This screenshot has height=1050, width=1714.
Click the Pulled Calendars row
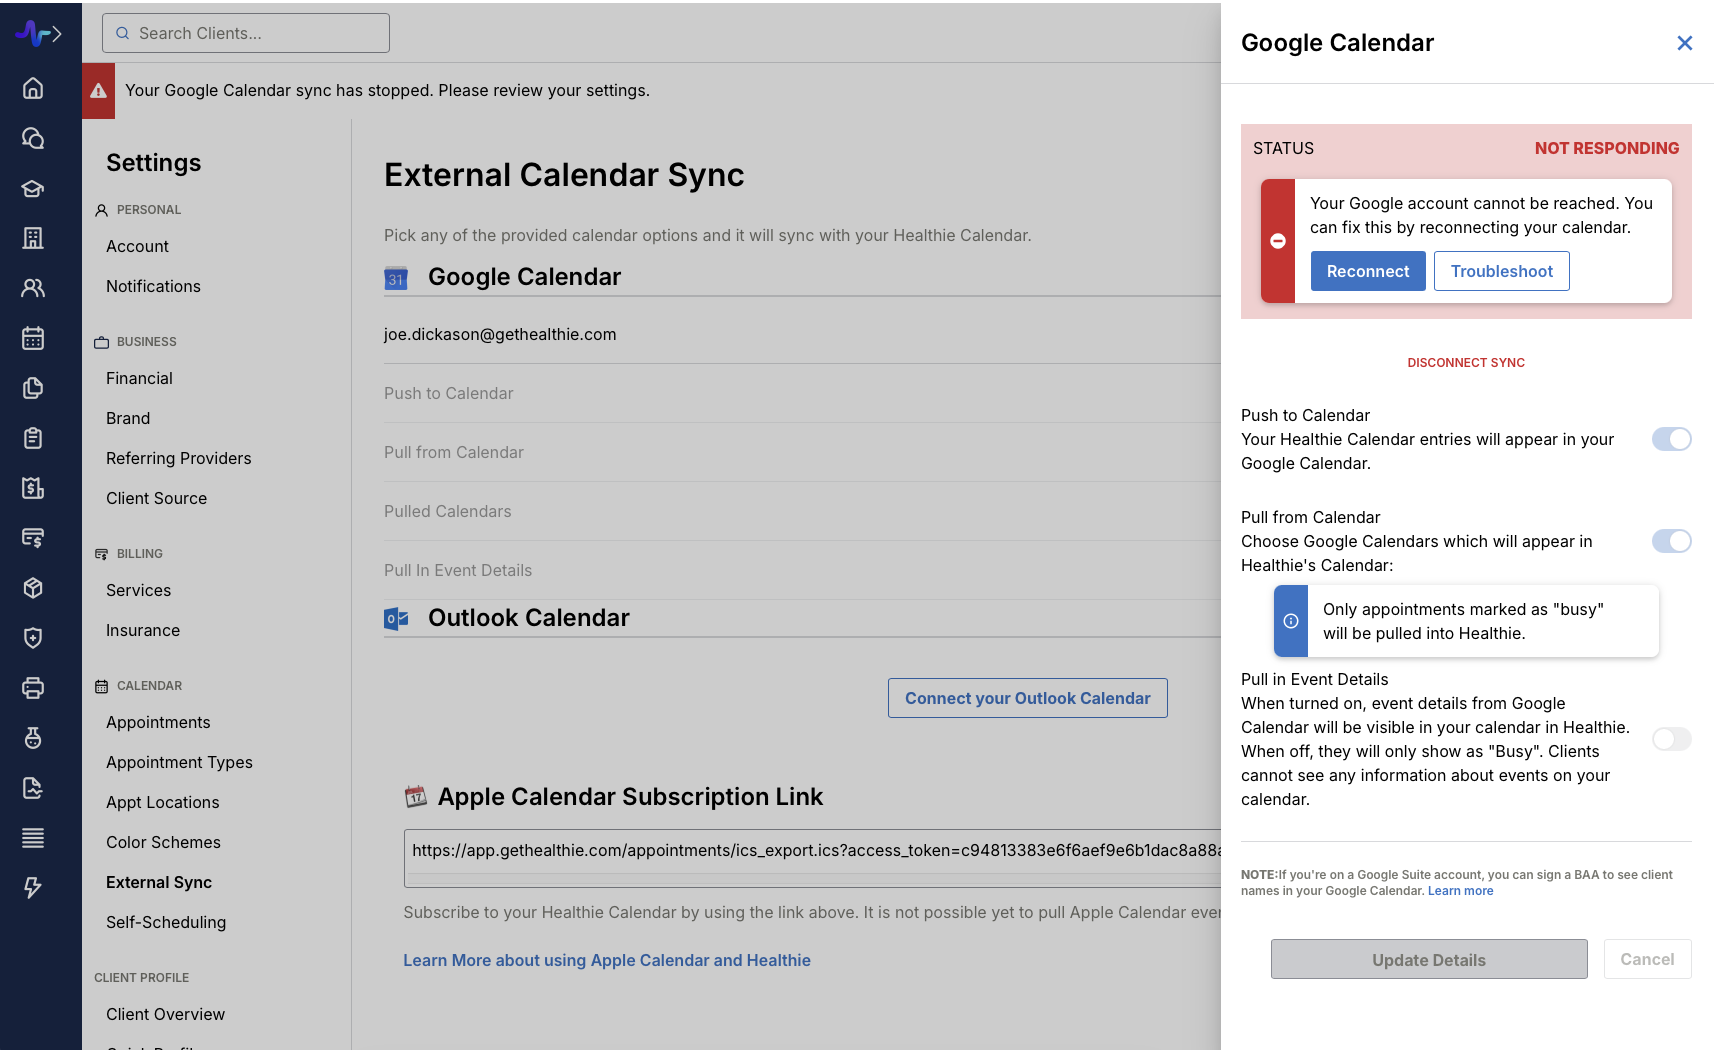(802, 512)
